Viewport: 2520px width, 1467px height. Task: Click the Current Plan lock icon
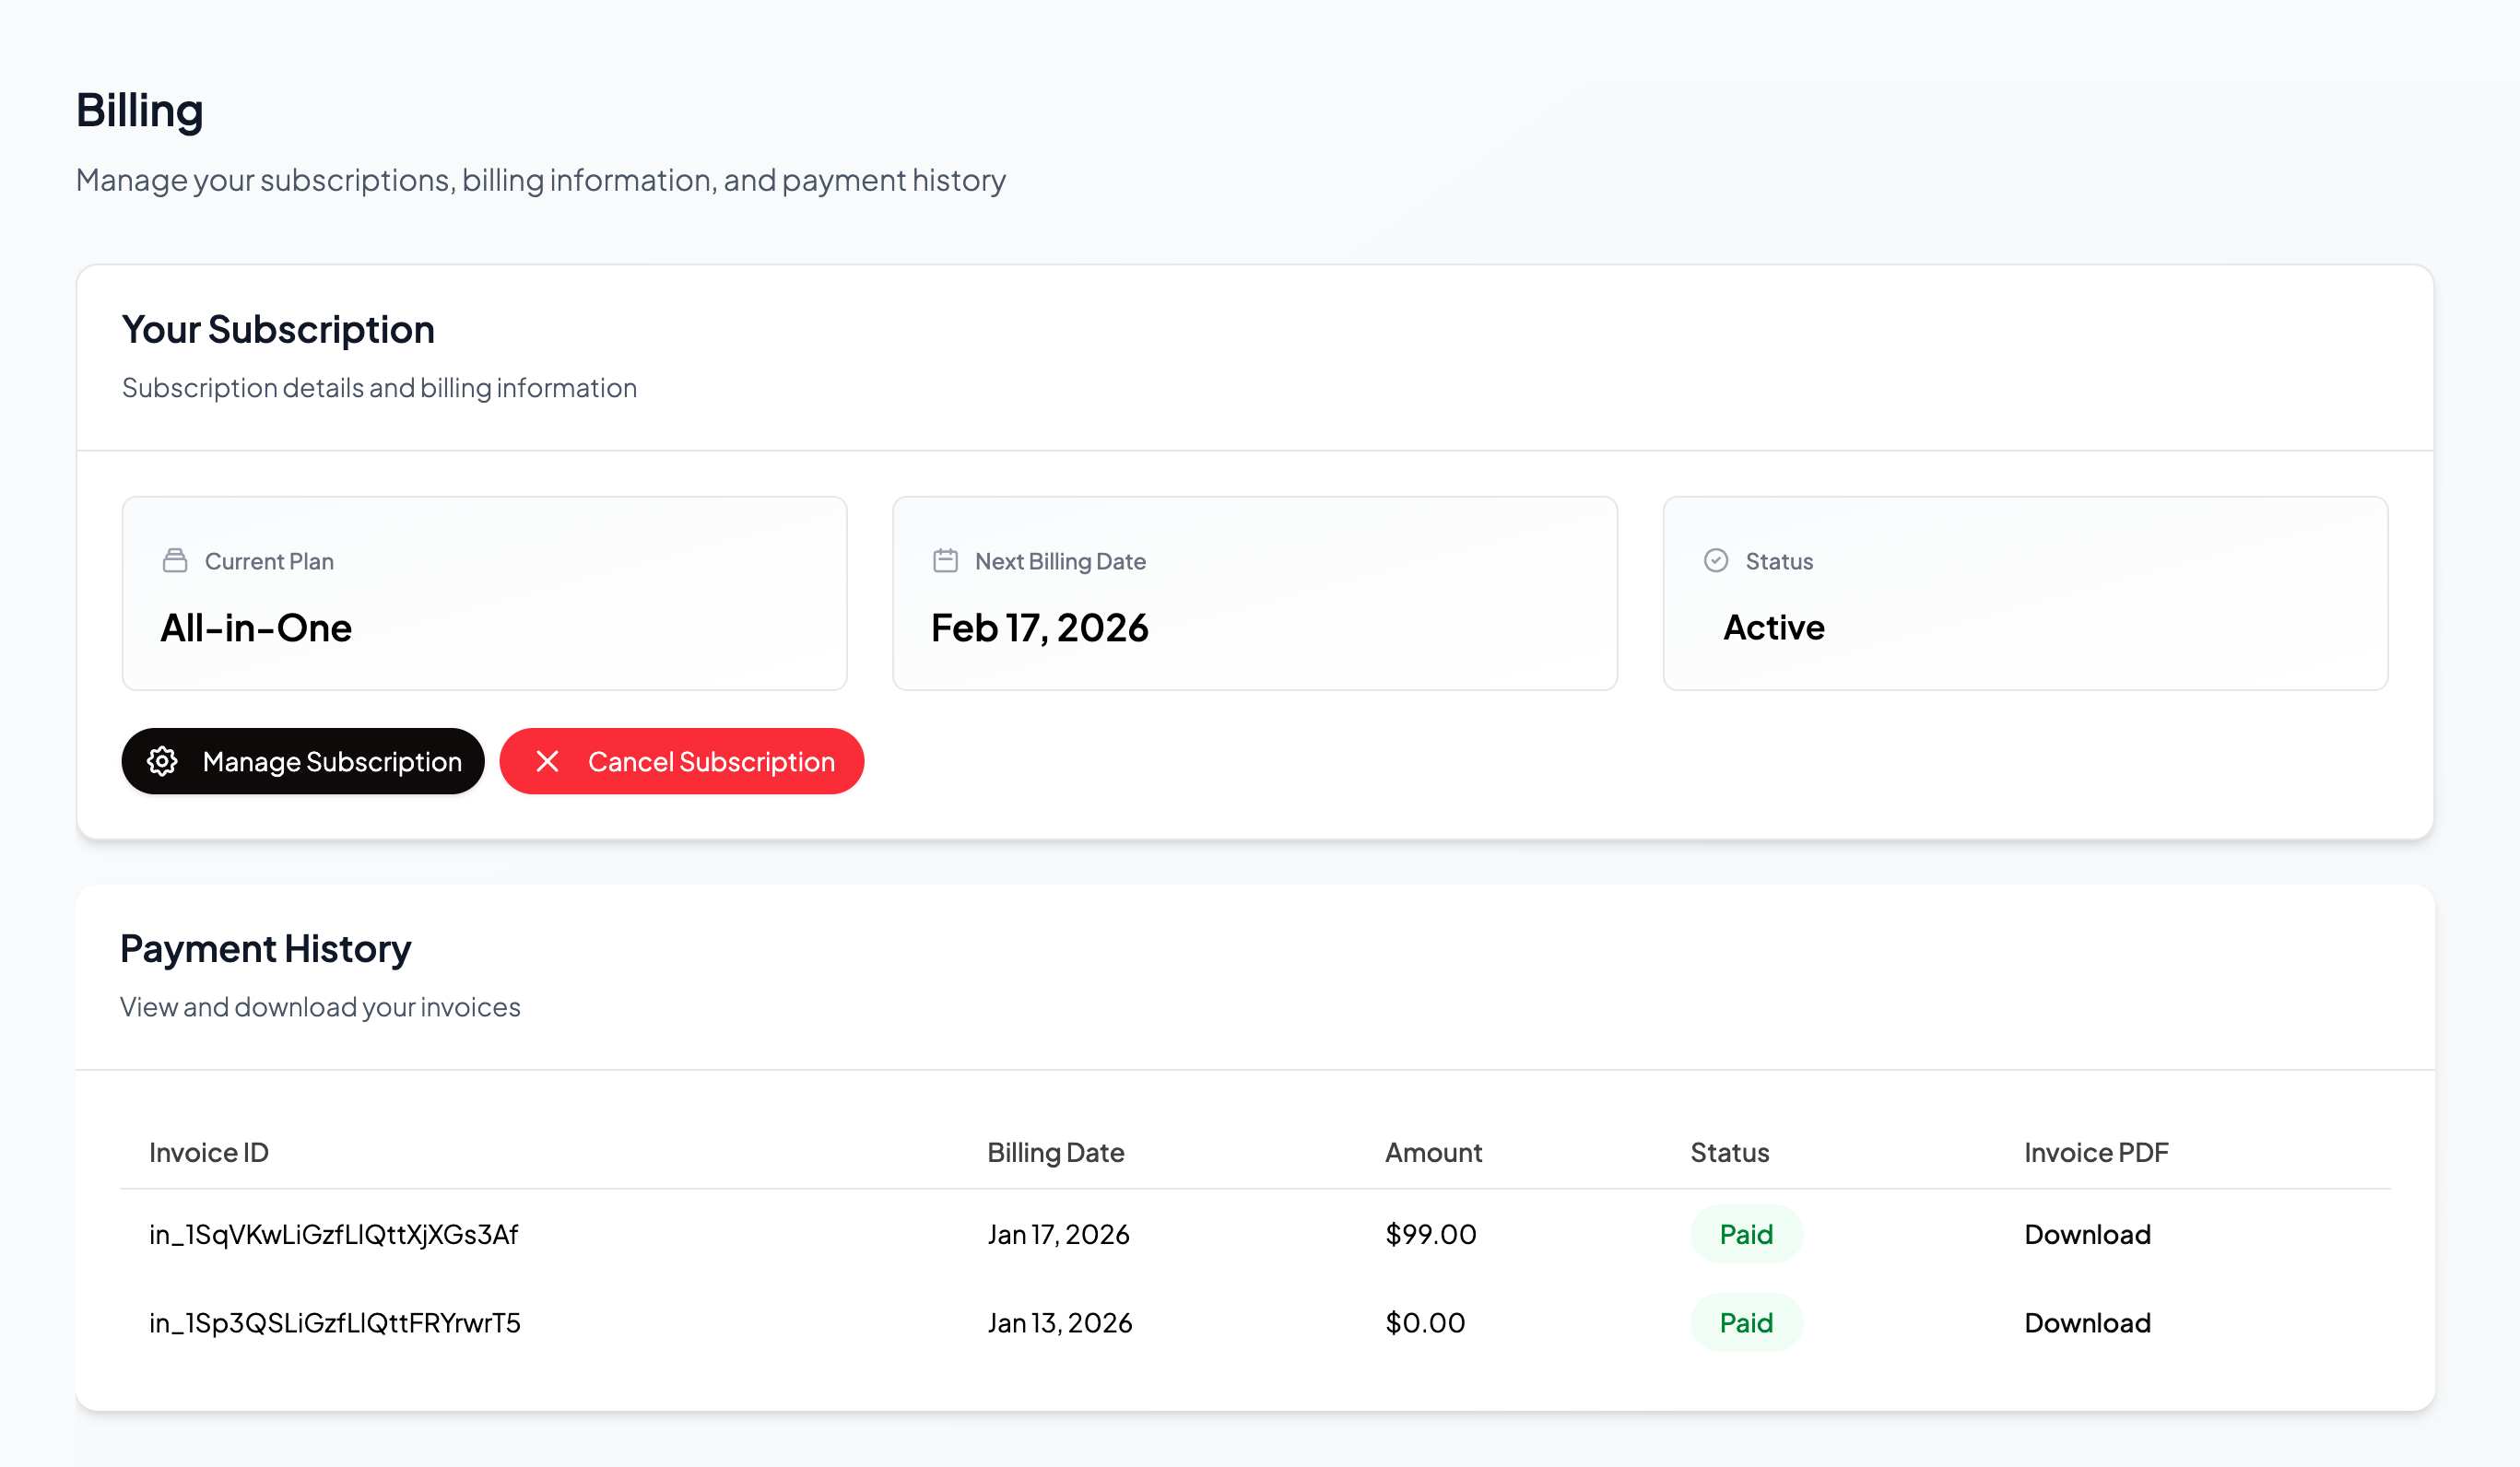point(175,560)
